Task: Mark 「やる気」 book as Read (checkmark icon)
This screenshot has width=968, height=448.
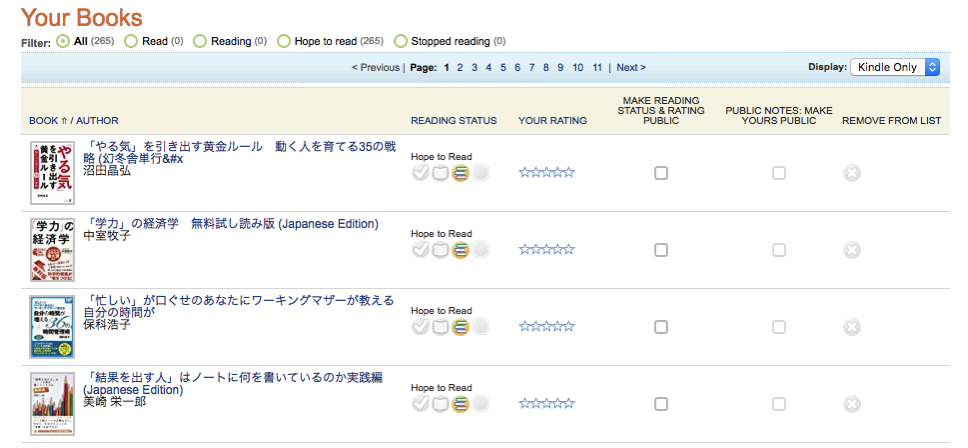Action: coord(420,173)
